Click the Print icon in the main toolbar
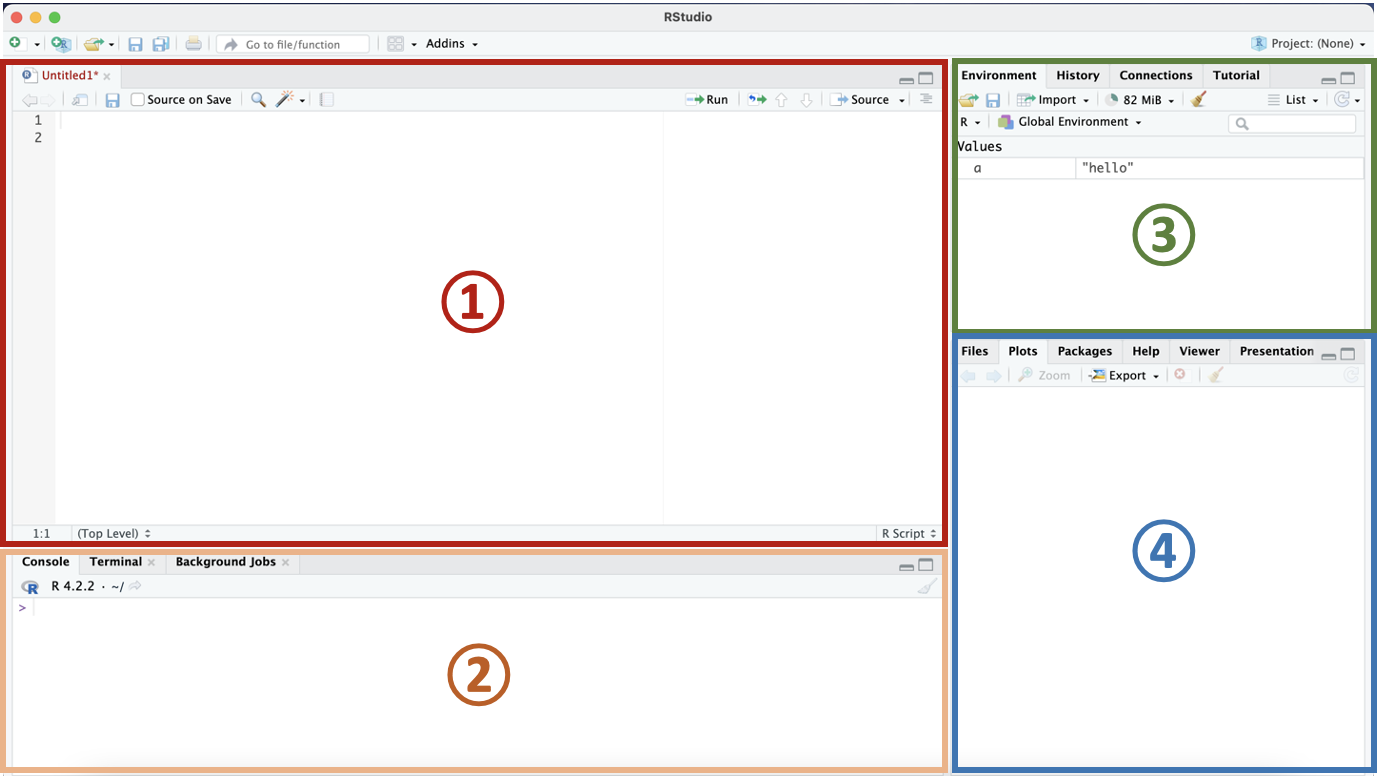Image resolution: width=1380 pixels, height=776 pixels. [194, 44]
